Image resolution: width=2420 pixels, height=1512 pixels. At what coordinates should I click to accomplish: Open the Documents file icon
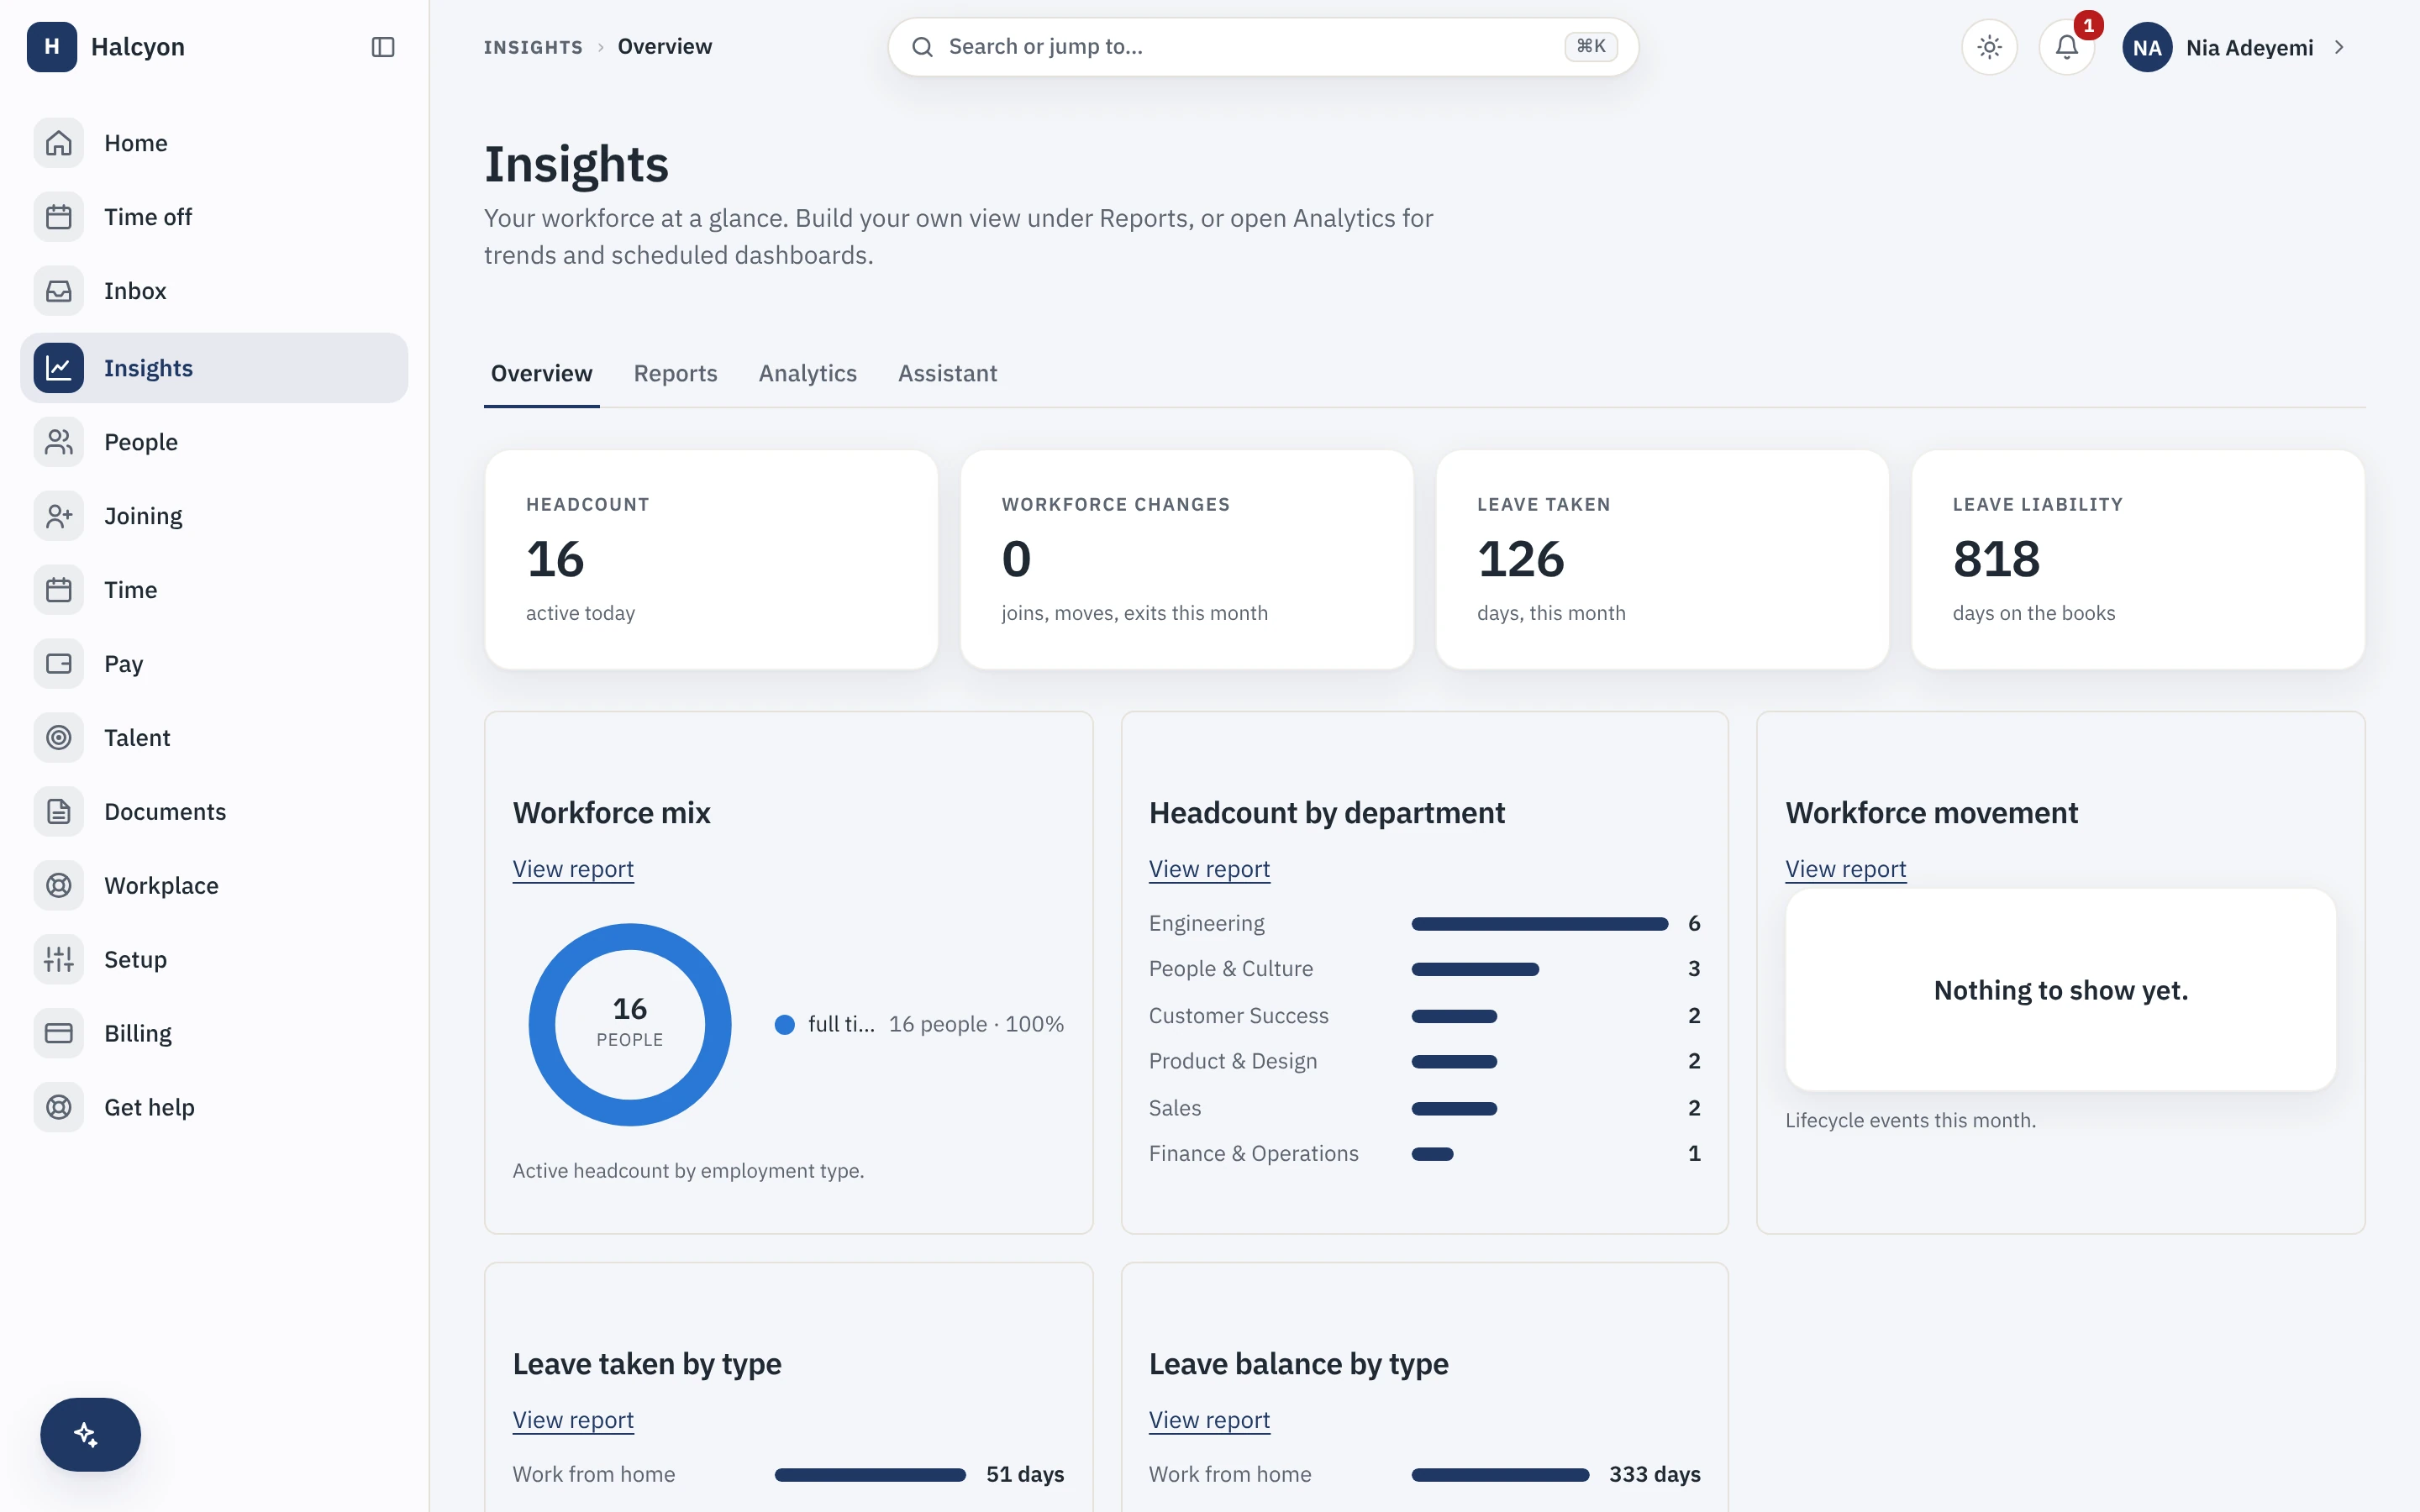pyautogui.click(x=58, y=812)
